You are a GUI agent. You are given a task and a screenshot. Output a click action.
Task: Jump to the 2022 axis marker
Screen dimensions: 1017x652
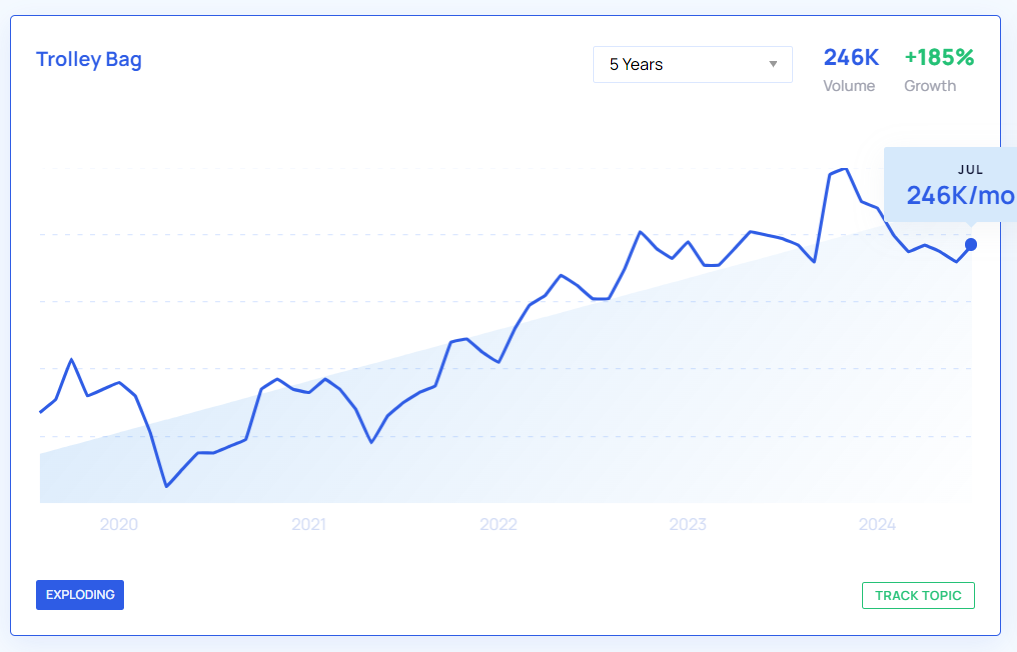coord(498,524)
